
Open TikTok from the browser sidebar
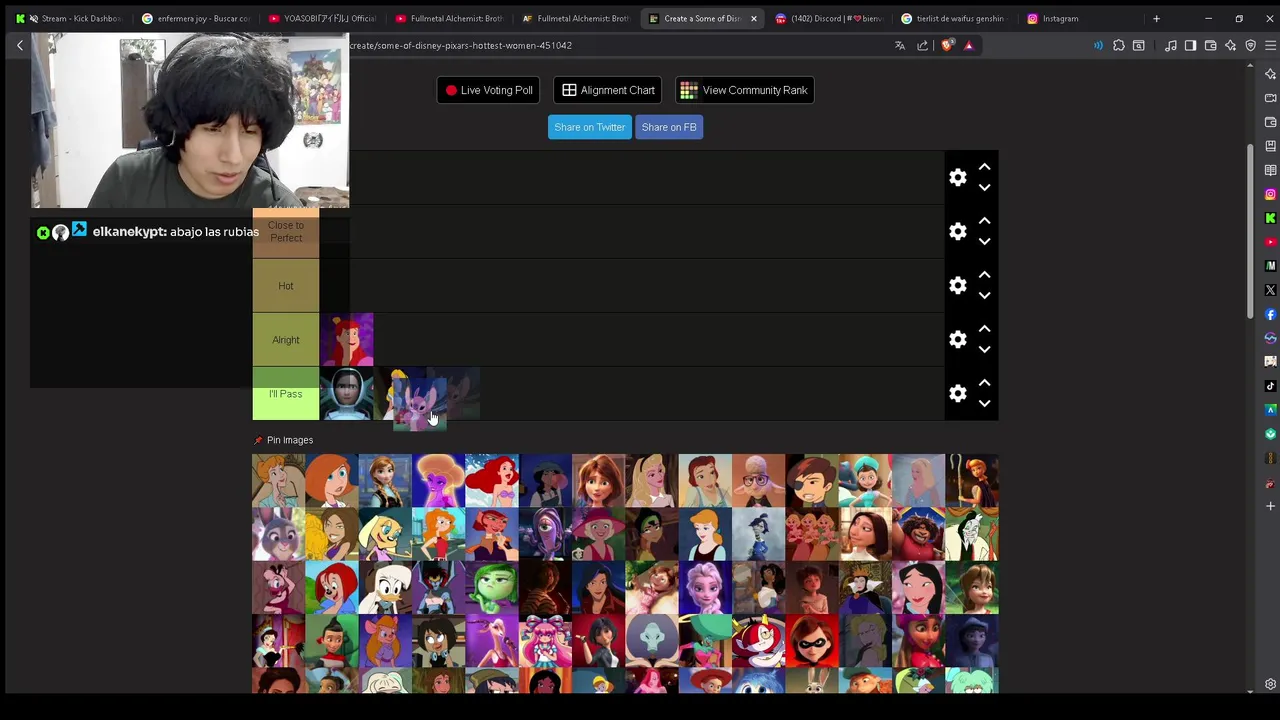coord(1270,386)
